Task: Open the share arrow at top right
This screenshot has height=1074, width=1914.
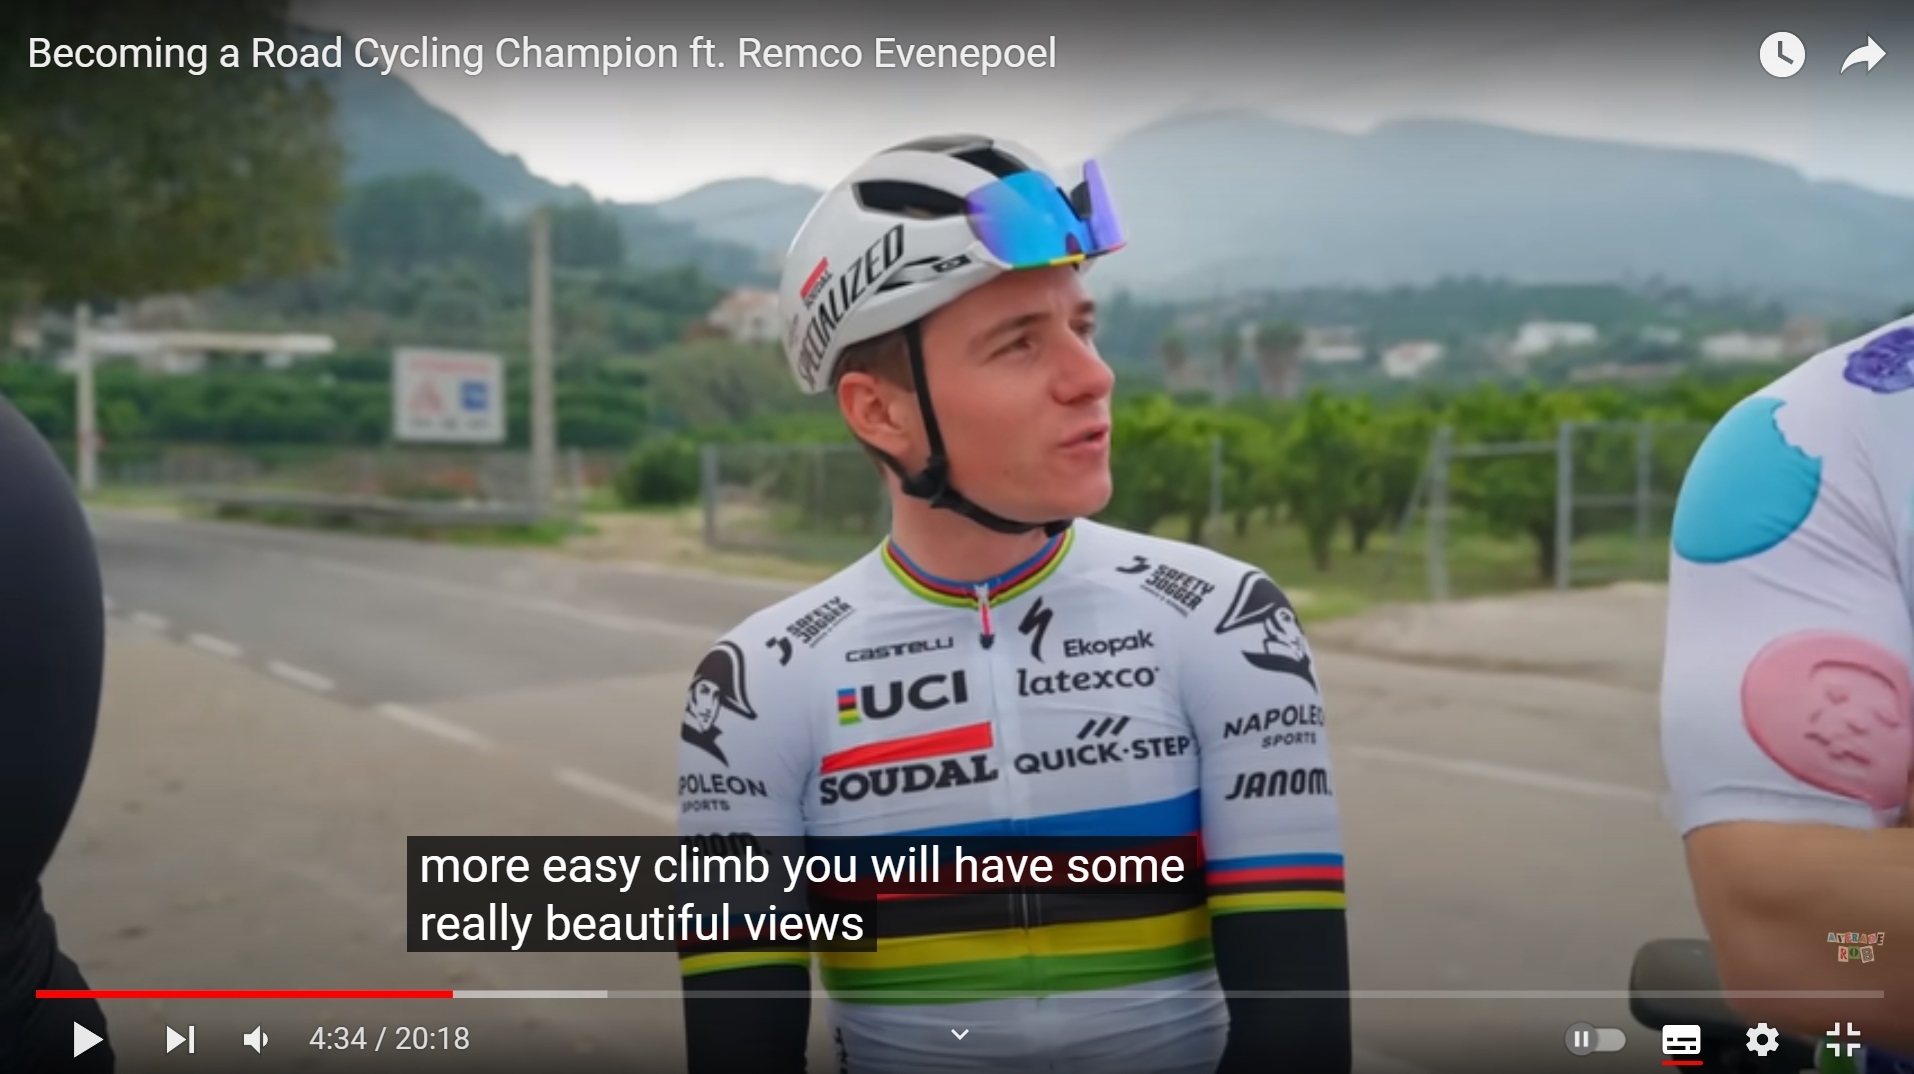Action: (x=1863, y=55)
